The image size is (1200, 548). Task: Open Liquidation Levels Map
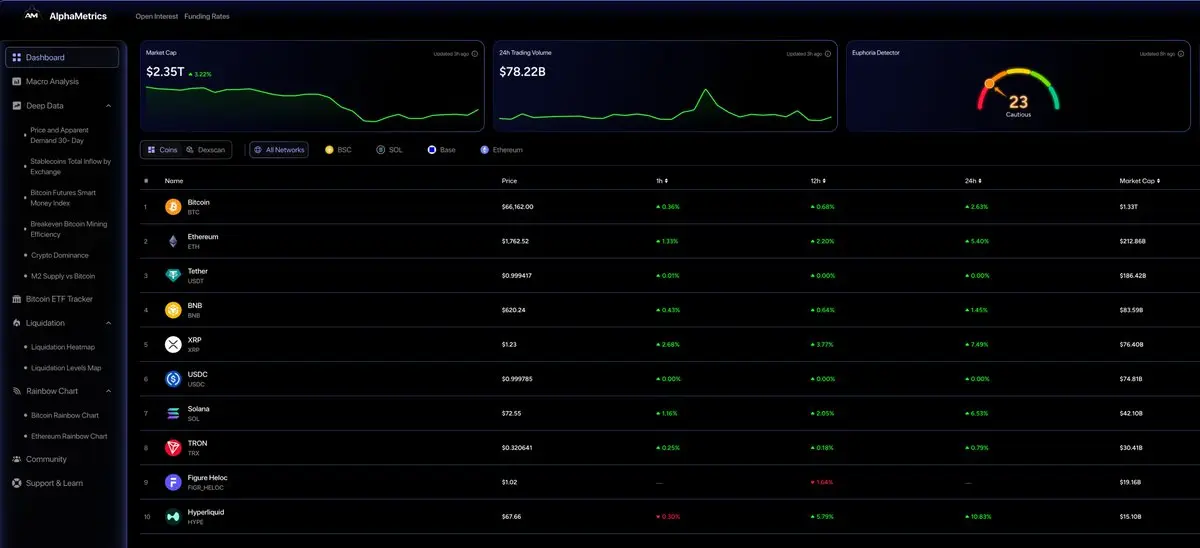(x=66, y=368)
